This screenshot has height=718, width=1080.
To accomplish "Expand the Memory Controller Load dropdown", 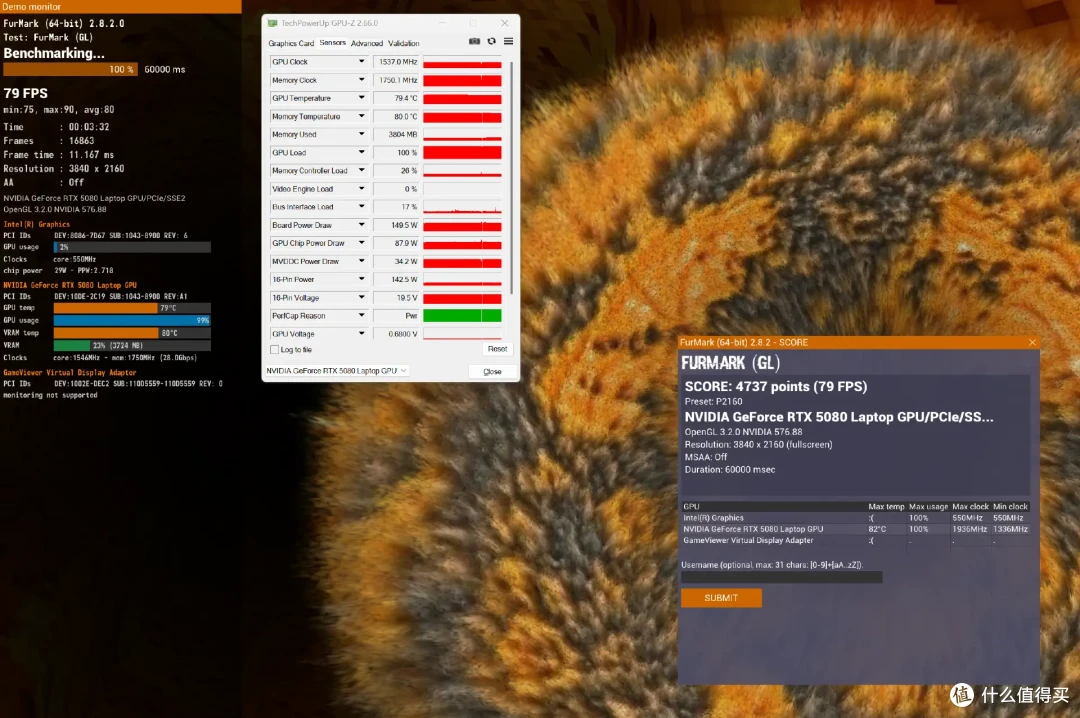I will click(x=361, y=170).
